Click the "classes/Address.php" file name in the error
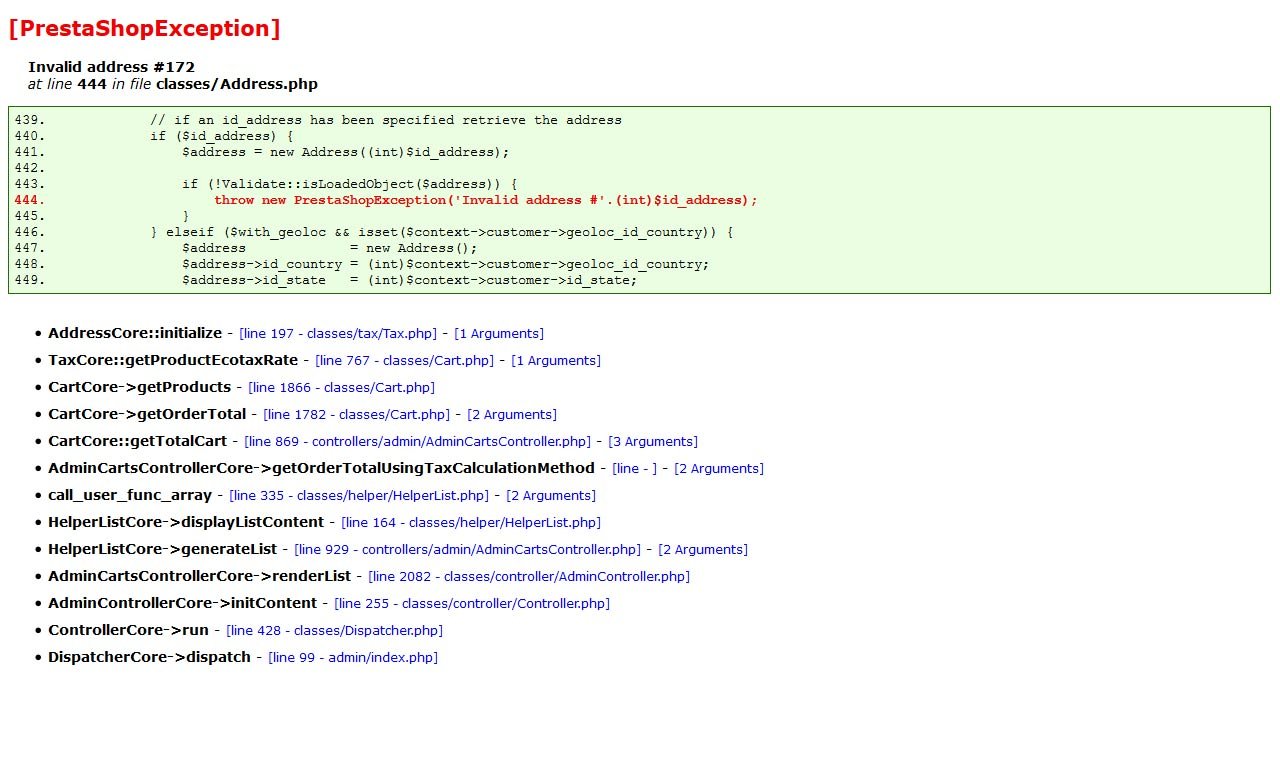The height and width of the screenshot is (761, 1280). coord(237,84)
